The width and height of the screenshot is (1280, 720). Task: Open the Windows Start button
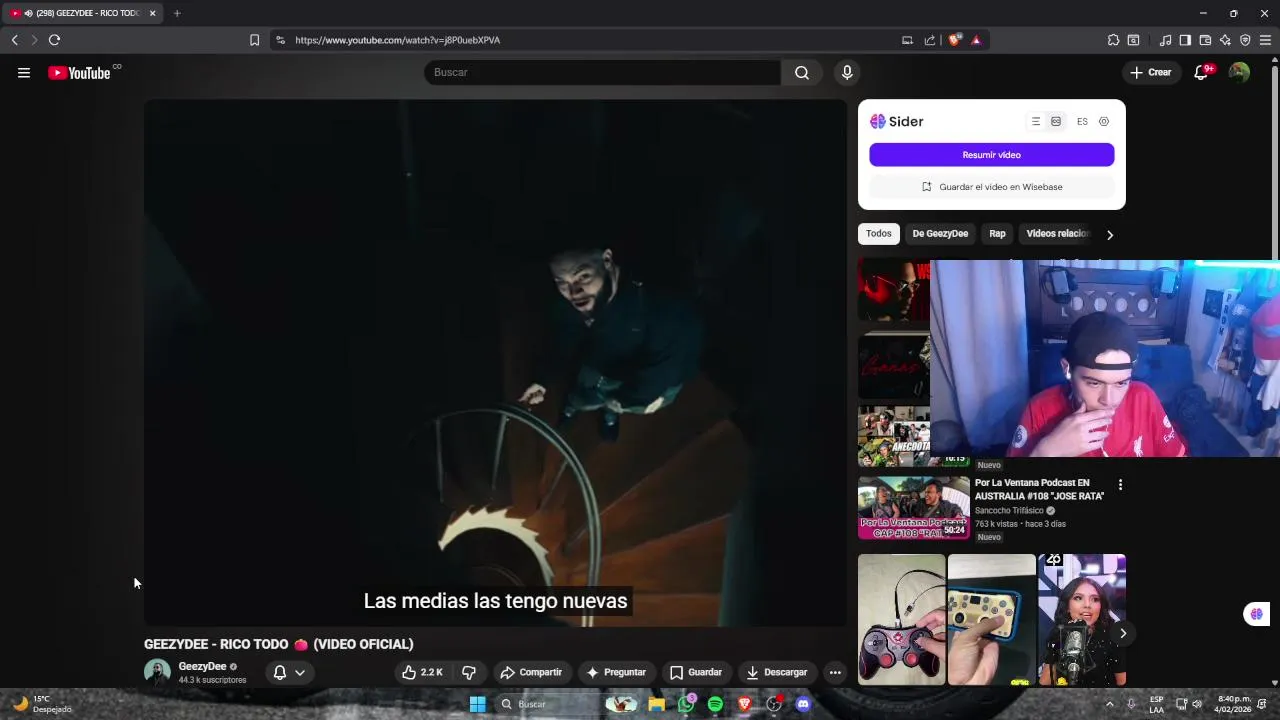tap(477, 704)
